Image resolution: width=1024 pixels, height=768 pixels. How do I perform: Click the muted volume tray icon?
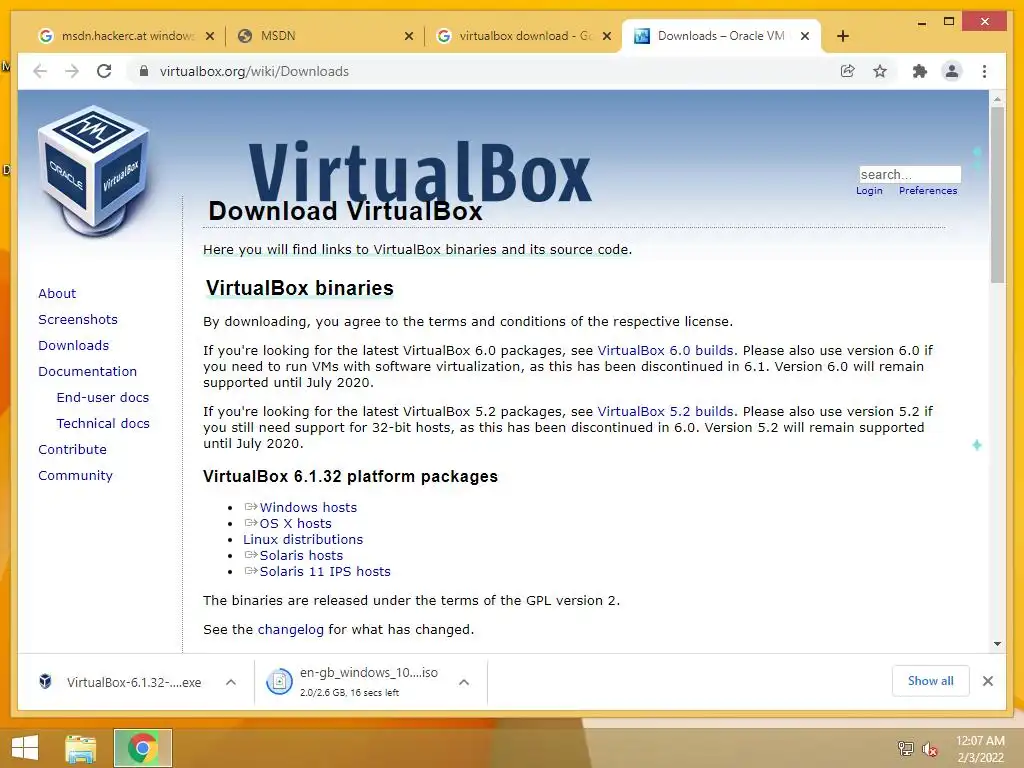[930, 748]
